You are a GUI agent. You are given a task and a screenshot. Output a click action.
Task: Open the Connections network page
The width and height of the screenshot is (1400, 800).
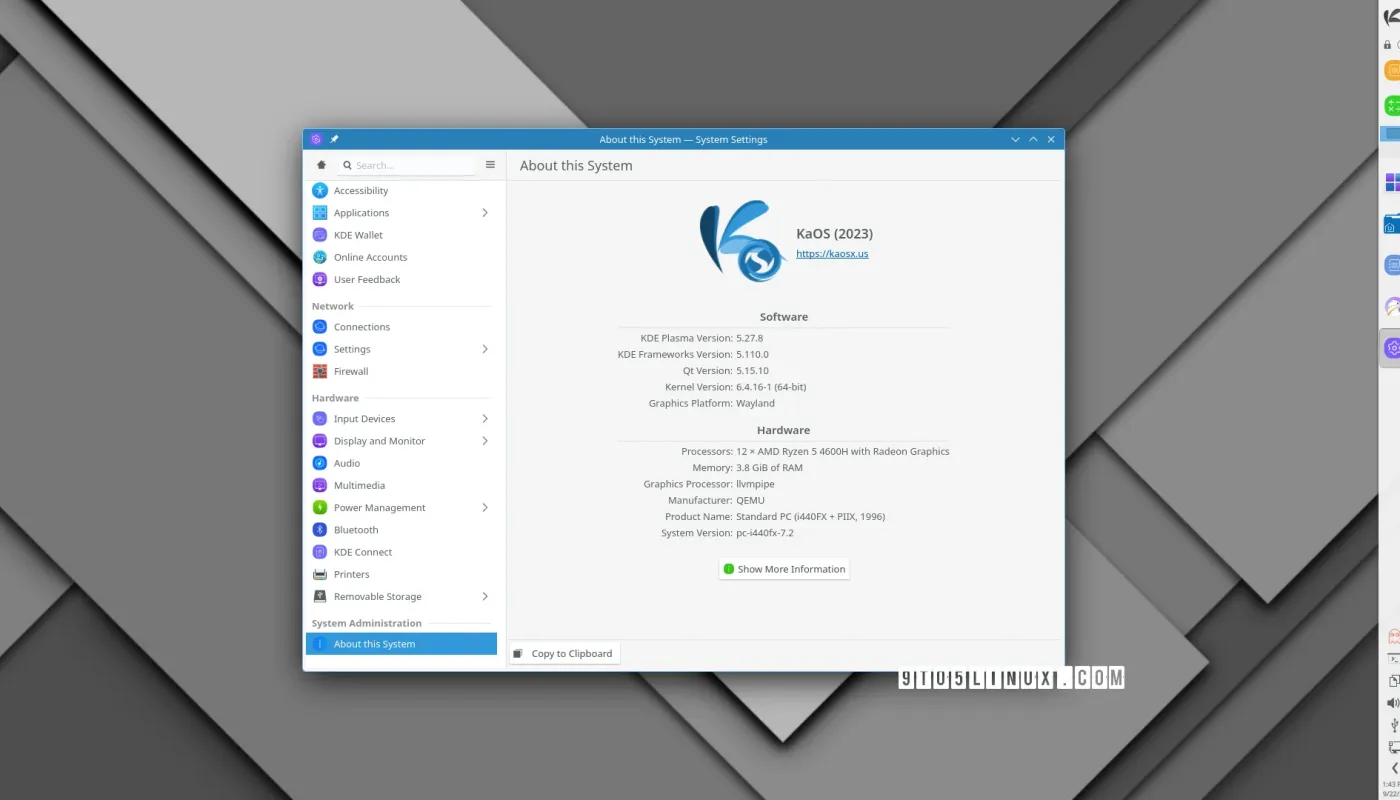[363, 326]
